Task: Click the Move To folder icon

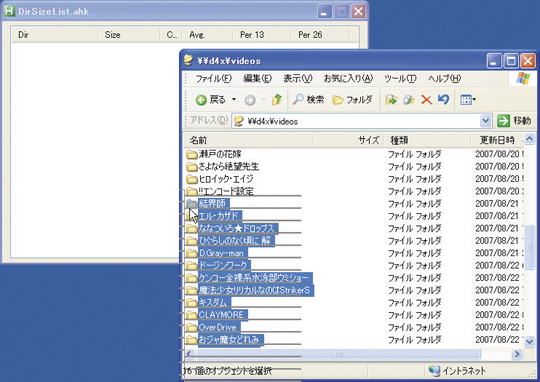Action: click(x=391, y=100)
